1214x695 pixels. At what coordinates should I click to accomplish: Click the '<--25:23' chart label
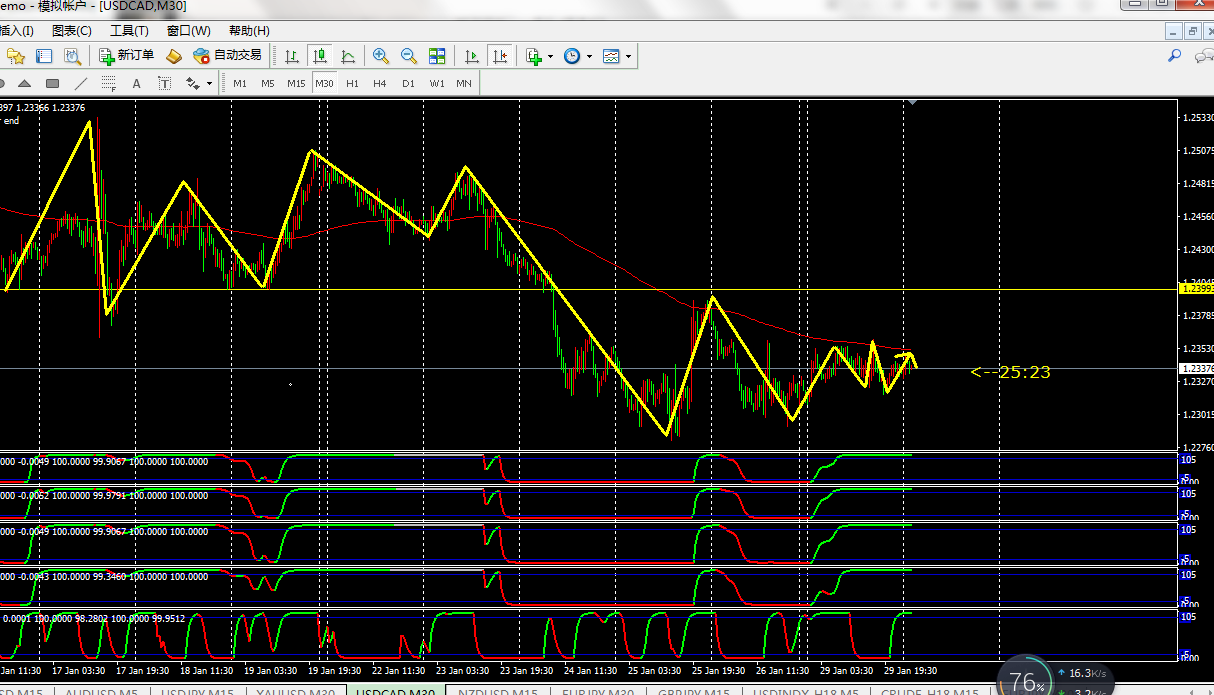click(1010, 372)
